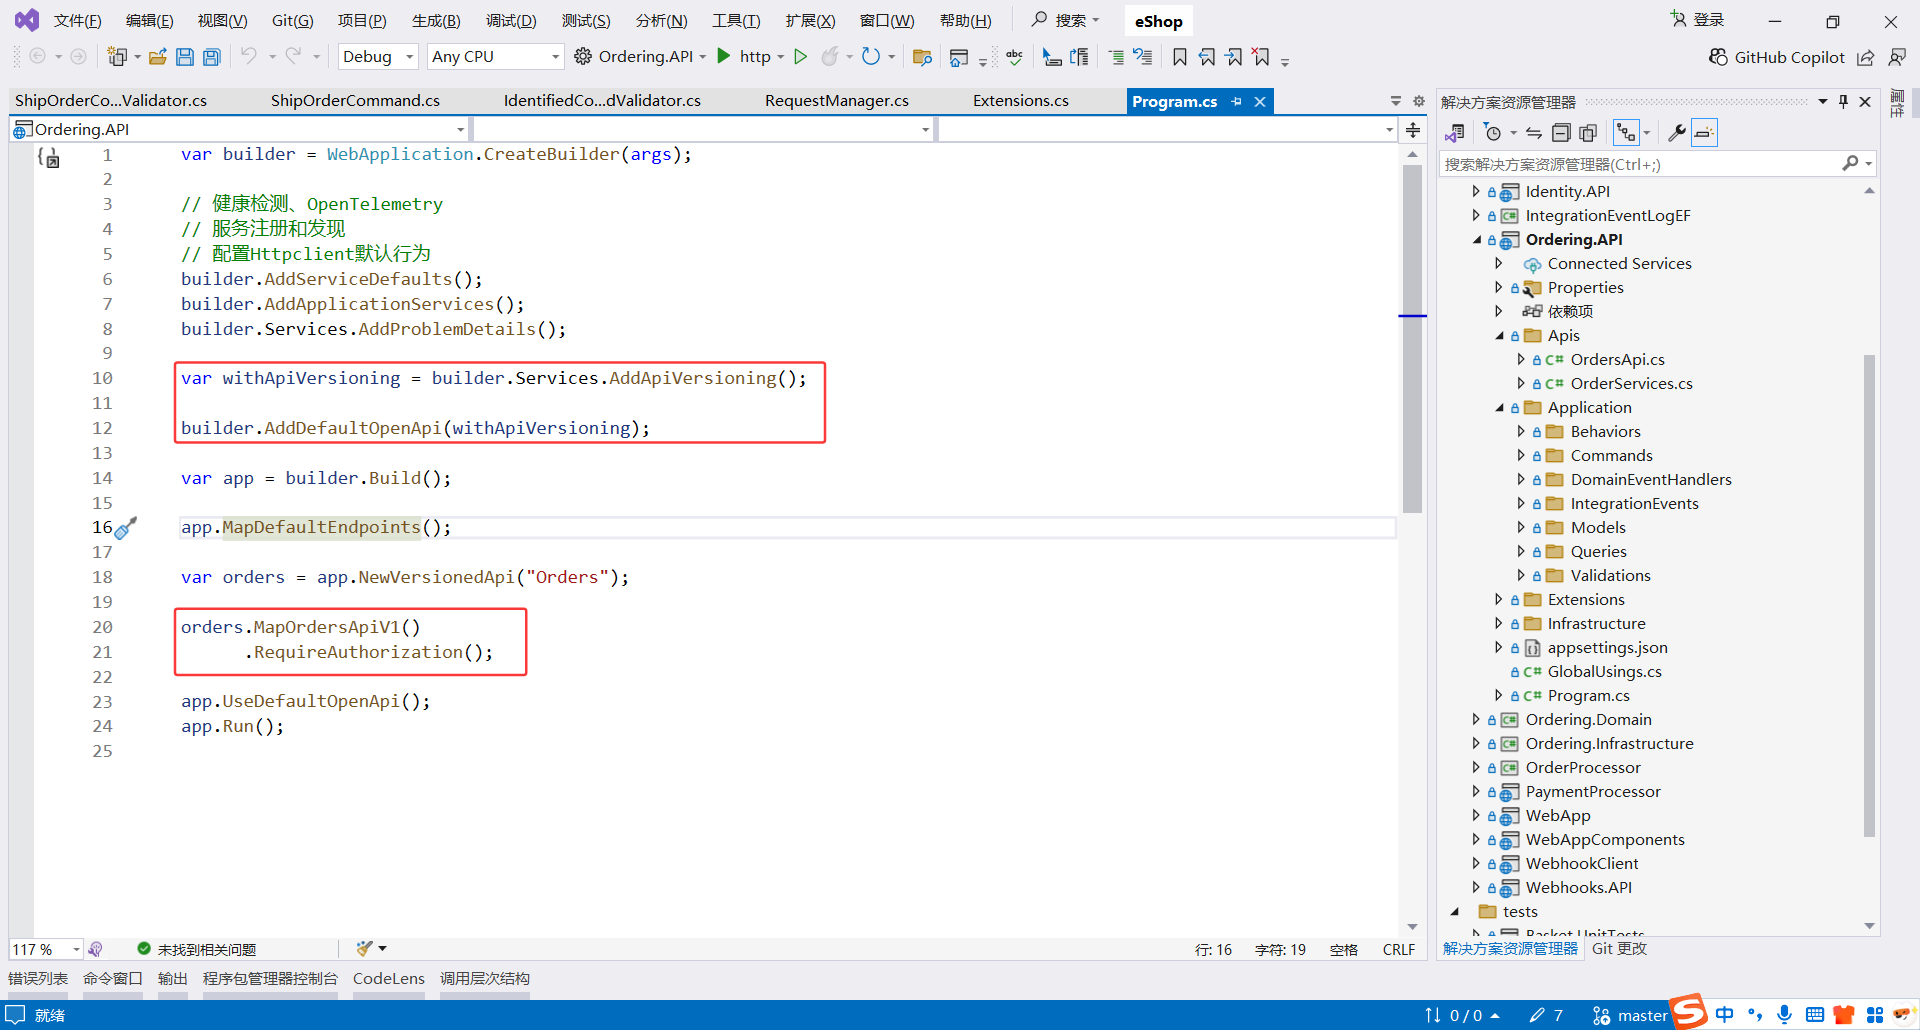Go to the next bookmark
1920x1030 pixels.
1234,57
